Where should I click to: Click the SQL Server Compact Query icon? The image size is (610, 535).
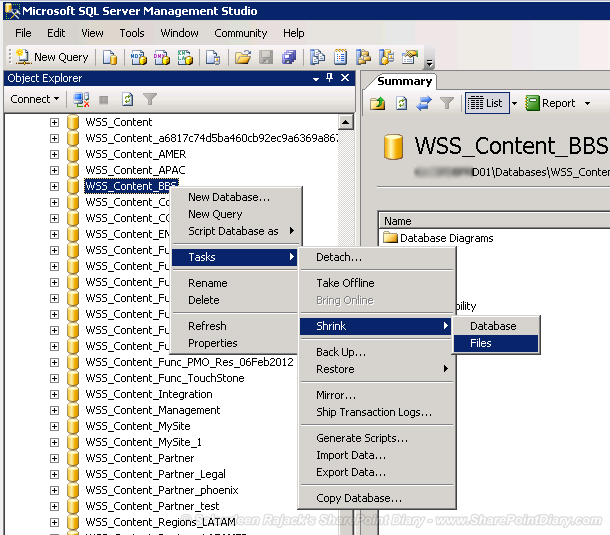click(x=213, y=57)
